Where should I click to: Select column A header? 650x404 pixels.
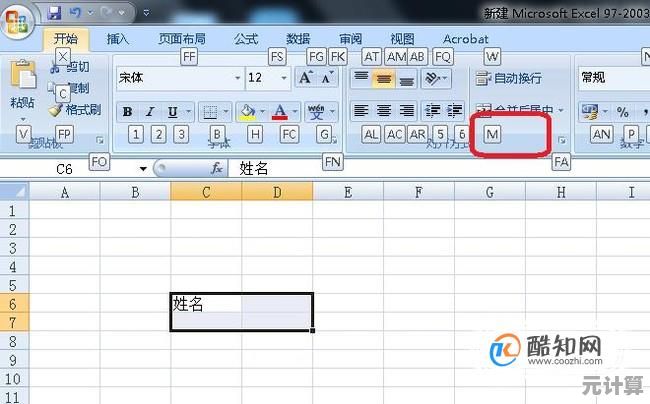click(64, 192)
